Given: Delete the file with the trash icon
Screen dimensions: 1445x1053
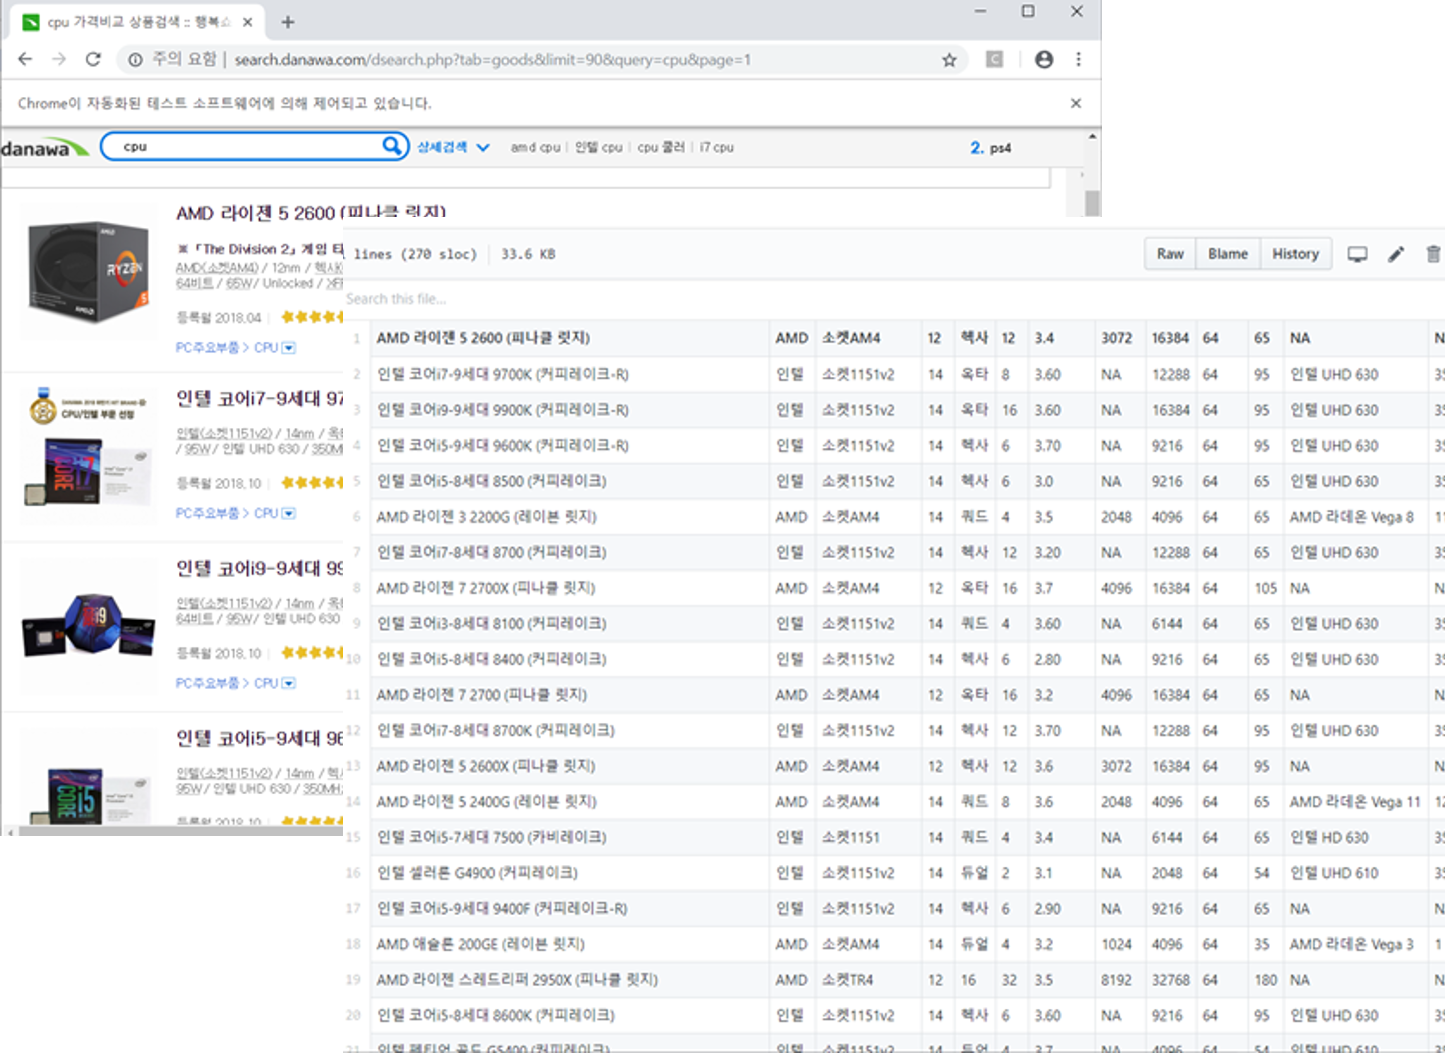Looking at the screenshot, I should tap(1433, 254).
